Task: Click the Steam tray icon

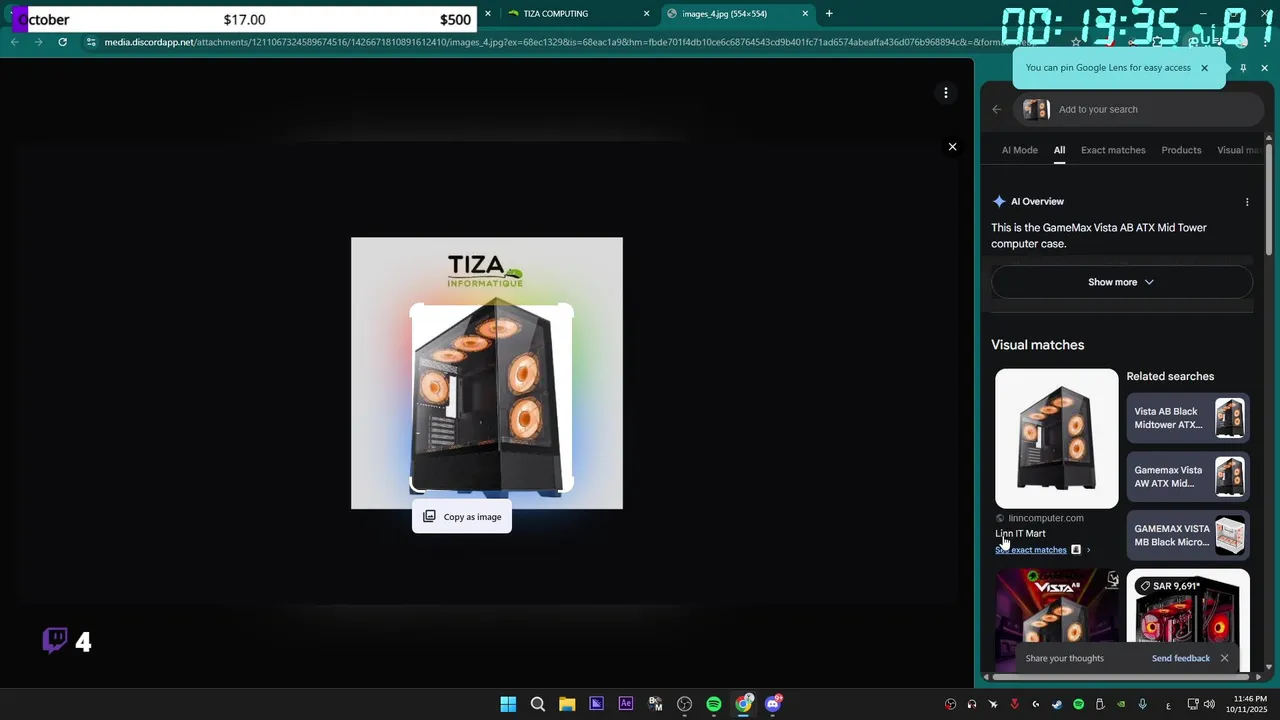Action: [1057, 704]
